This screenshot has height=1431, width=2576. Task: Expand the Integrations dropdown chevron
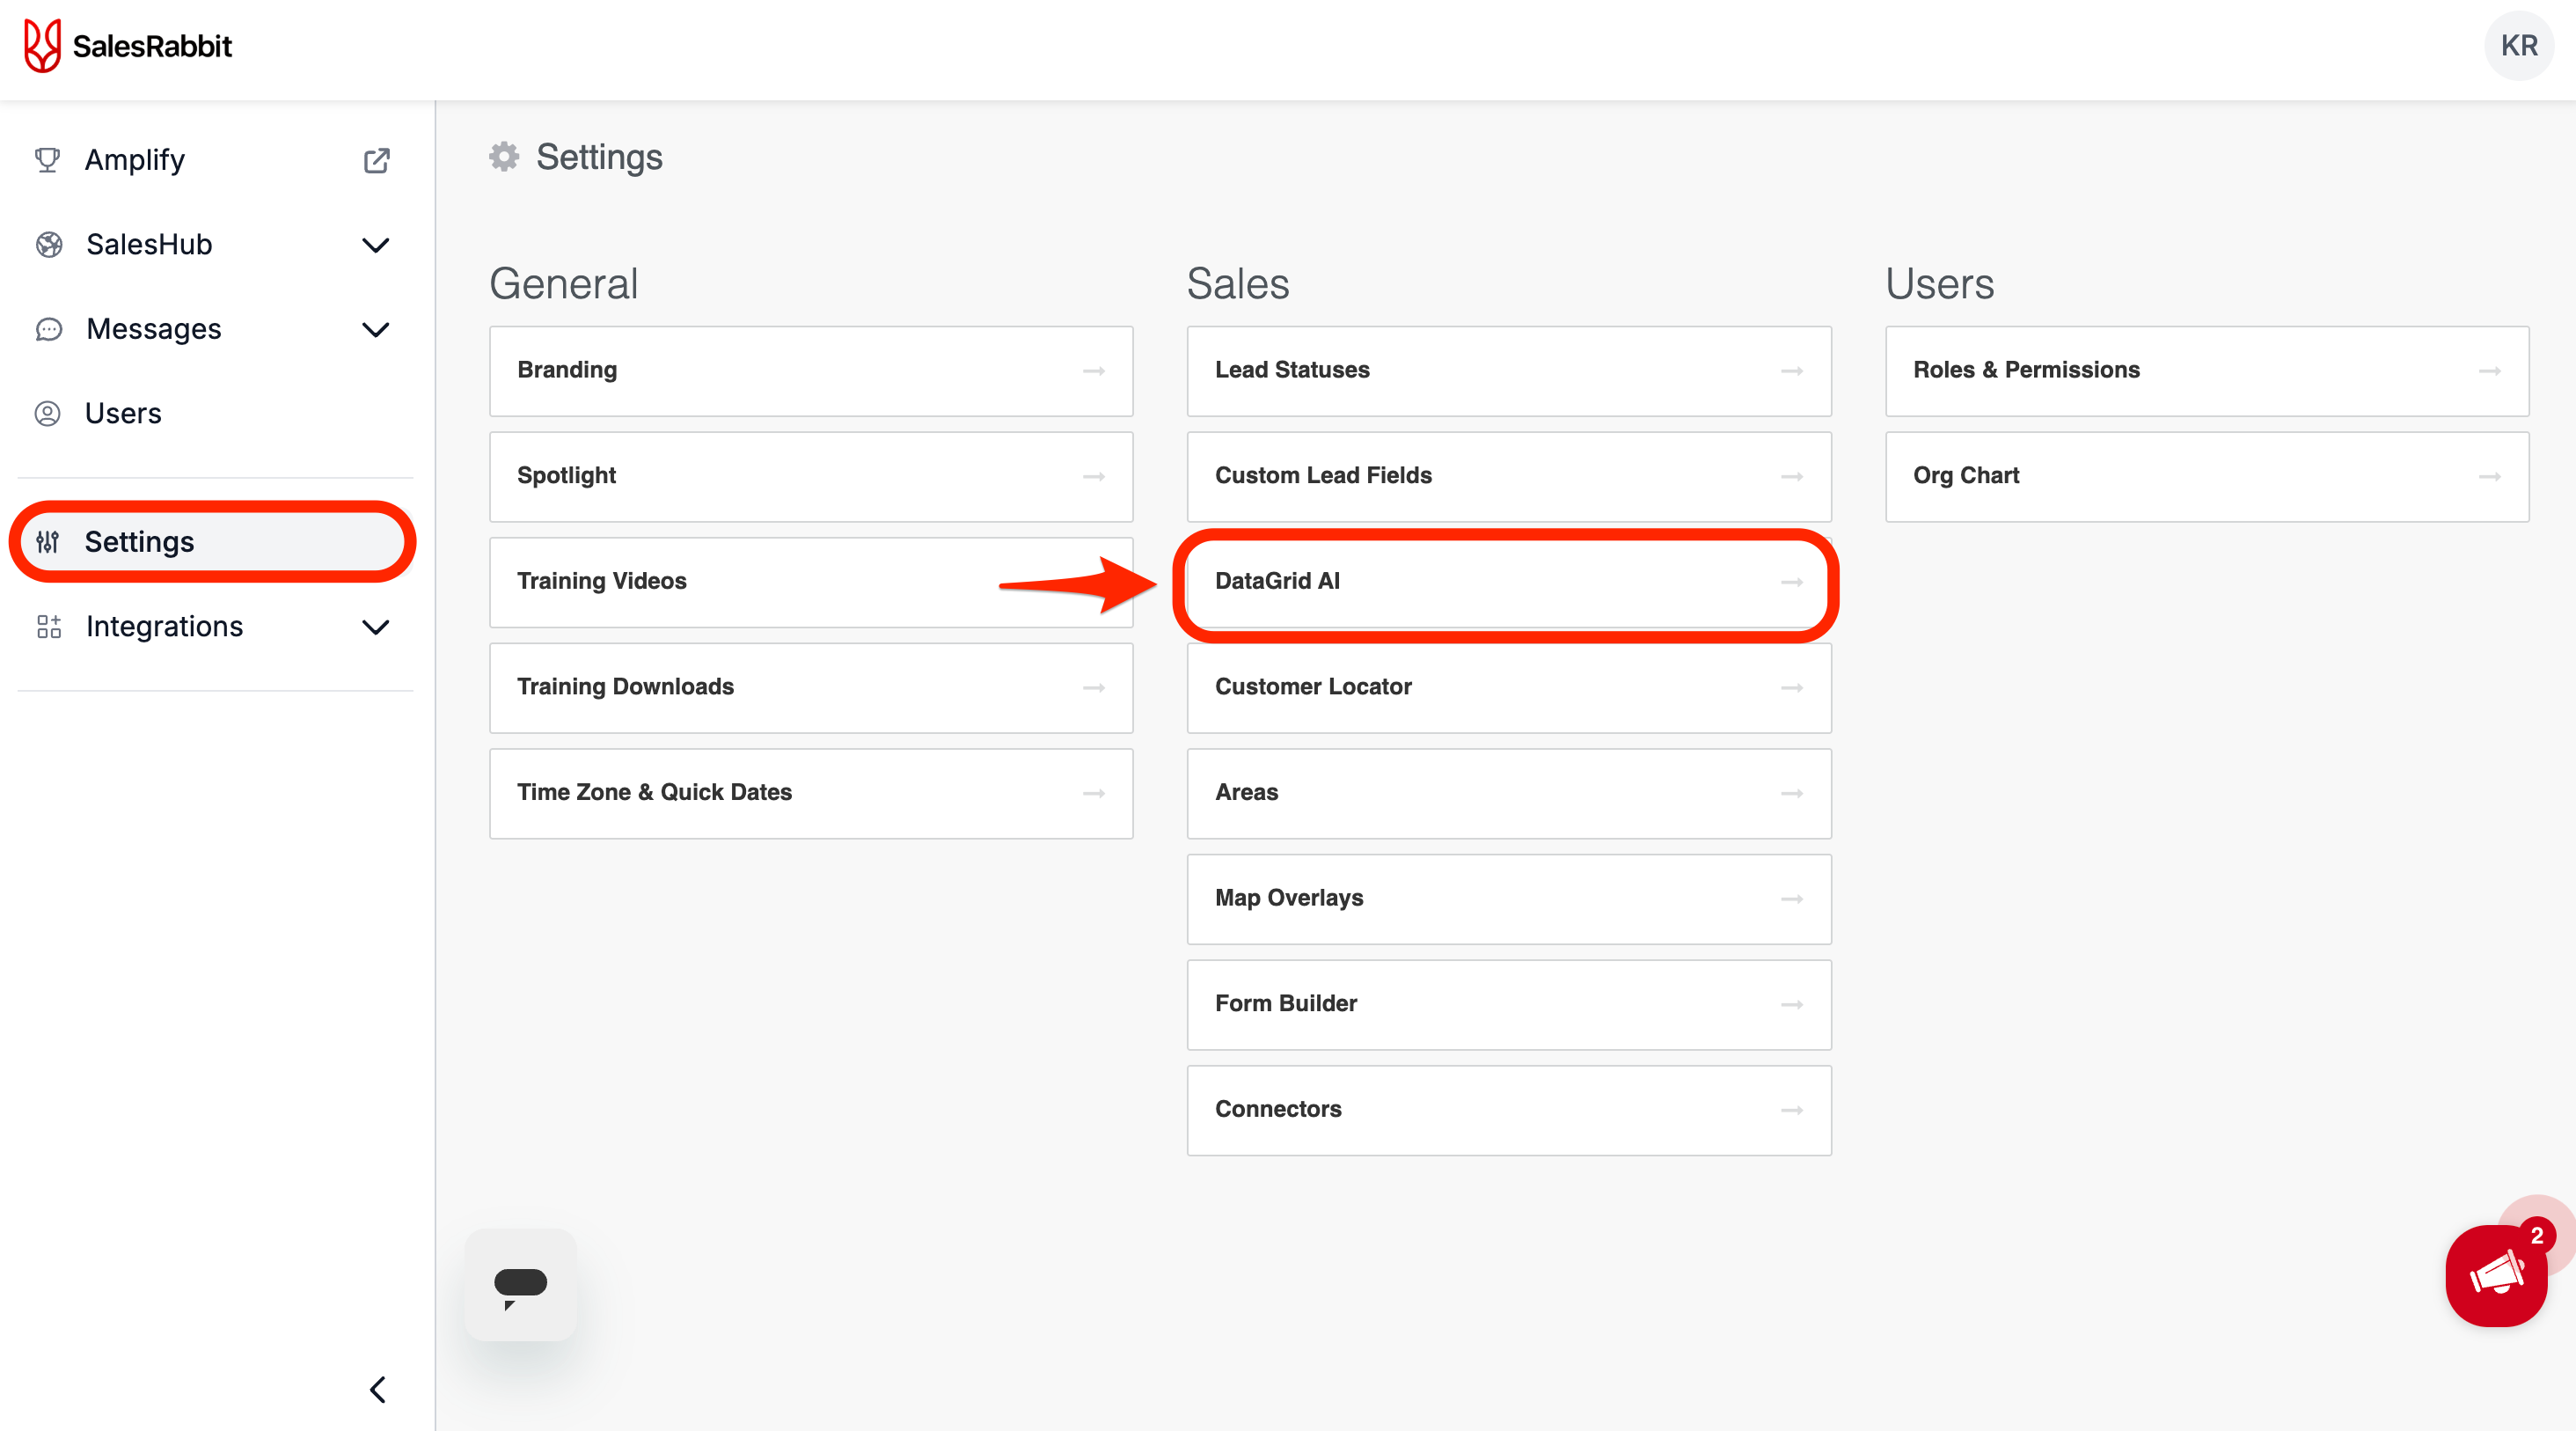(x=375, y=627)
